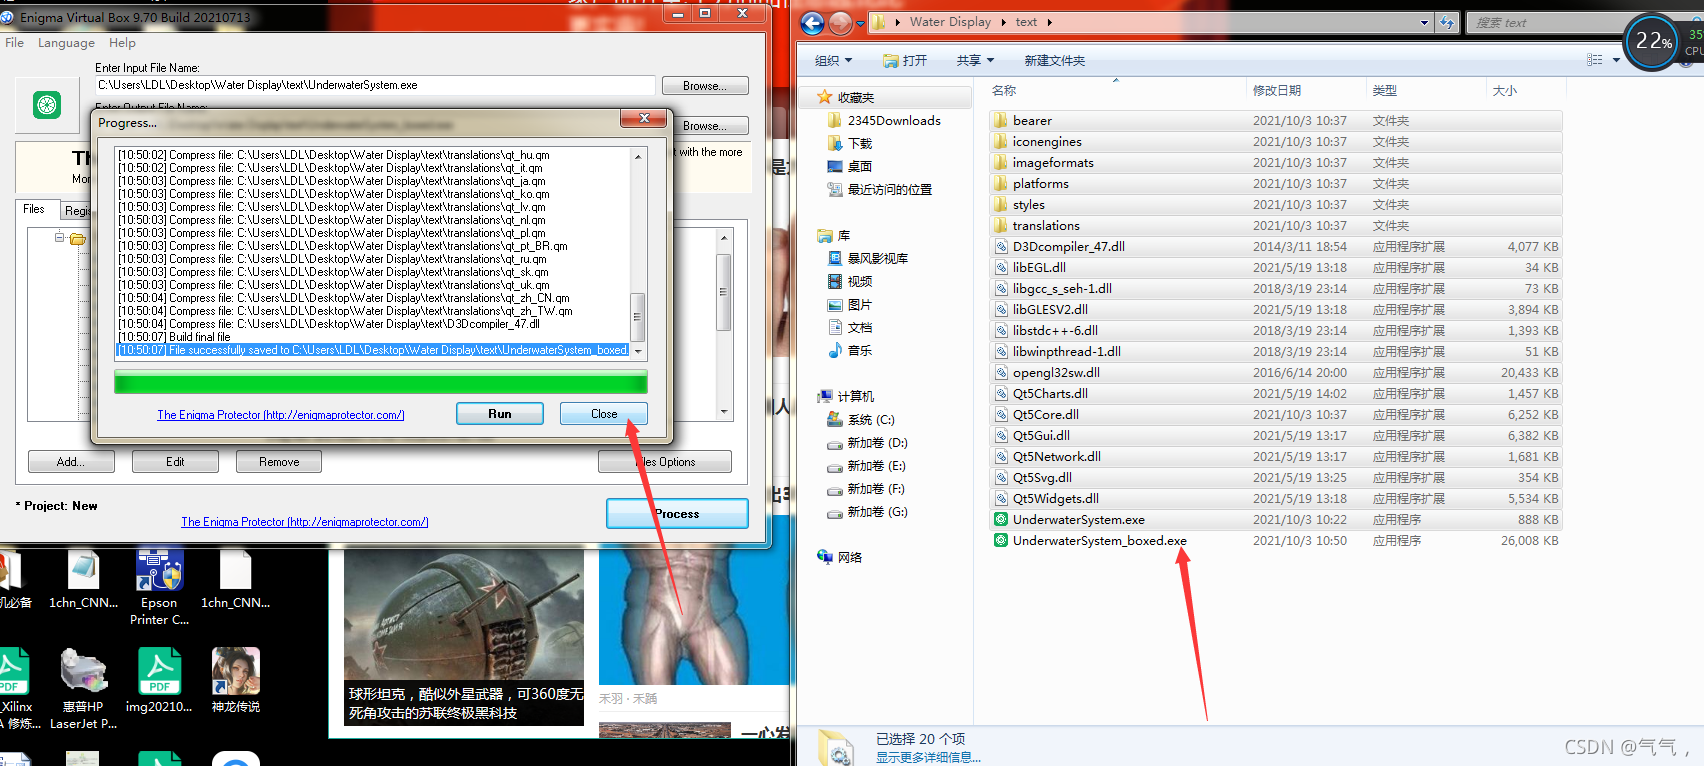Select the Qt5Core.dll file row
The image size is (1704, 766).
[x=1275, y=415]
